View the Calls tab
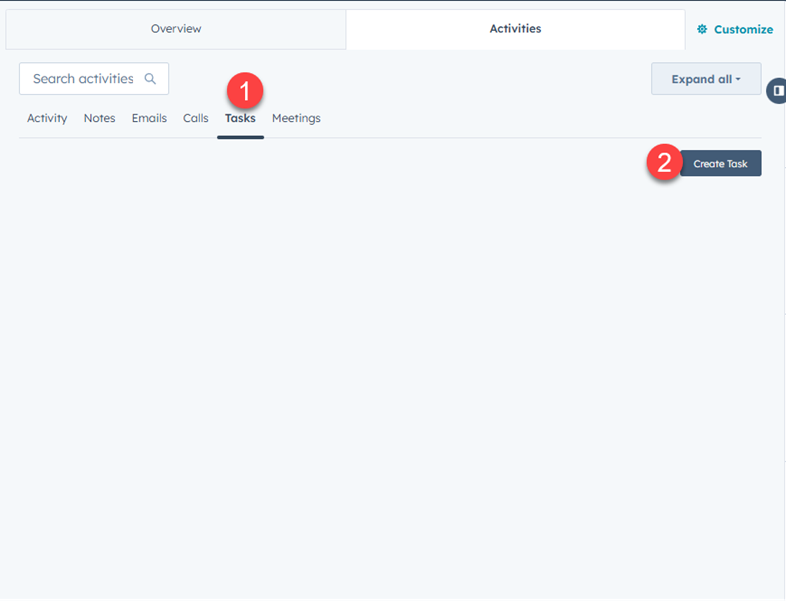 [196, 118]
